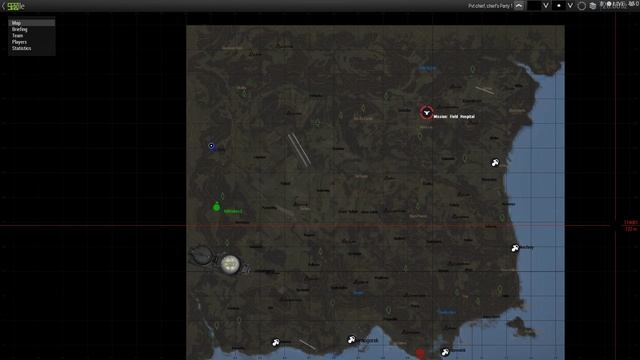Image resolution: width=640 pixels, height=360 pixels.
Task: Click the white dot marker shape selector
Action: tap(559, 6)
